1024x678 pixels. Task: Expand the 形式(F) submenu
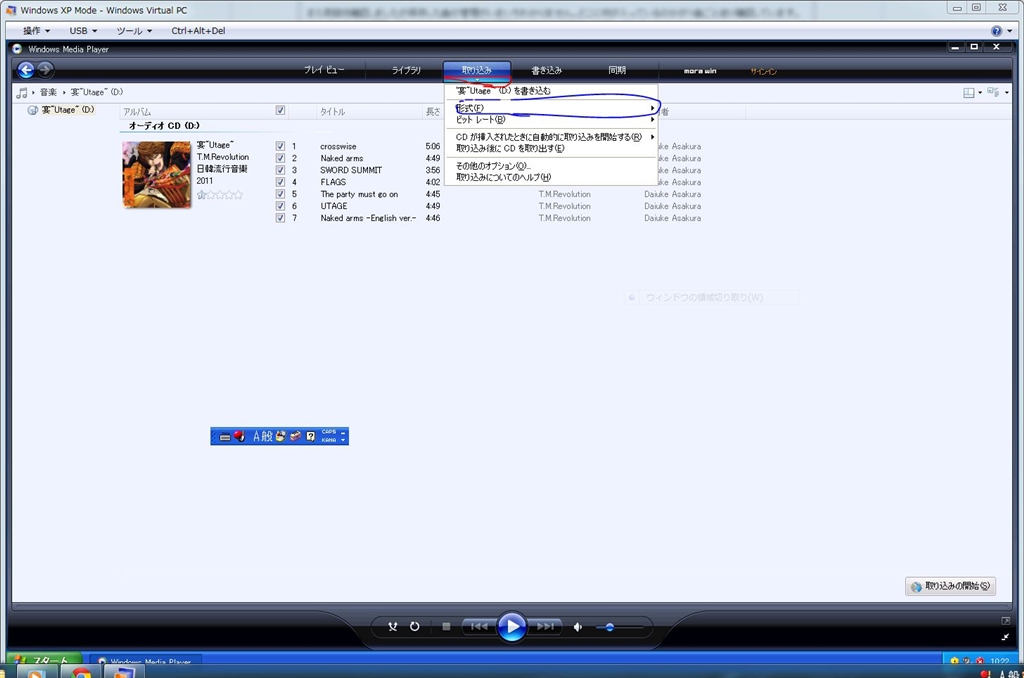coord(551,108)
